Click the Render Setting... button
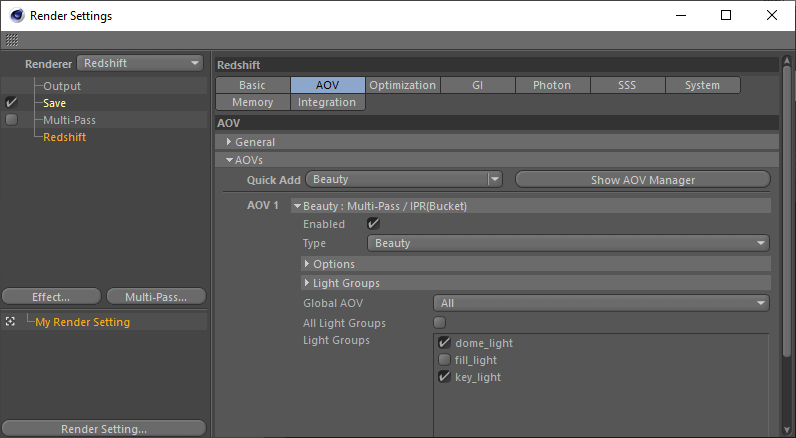 coord(104,428)
